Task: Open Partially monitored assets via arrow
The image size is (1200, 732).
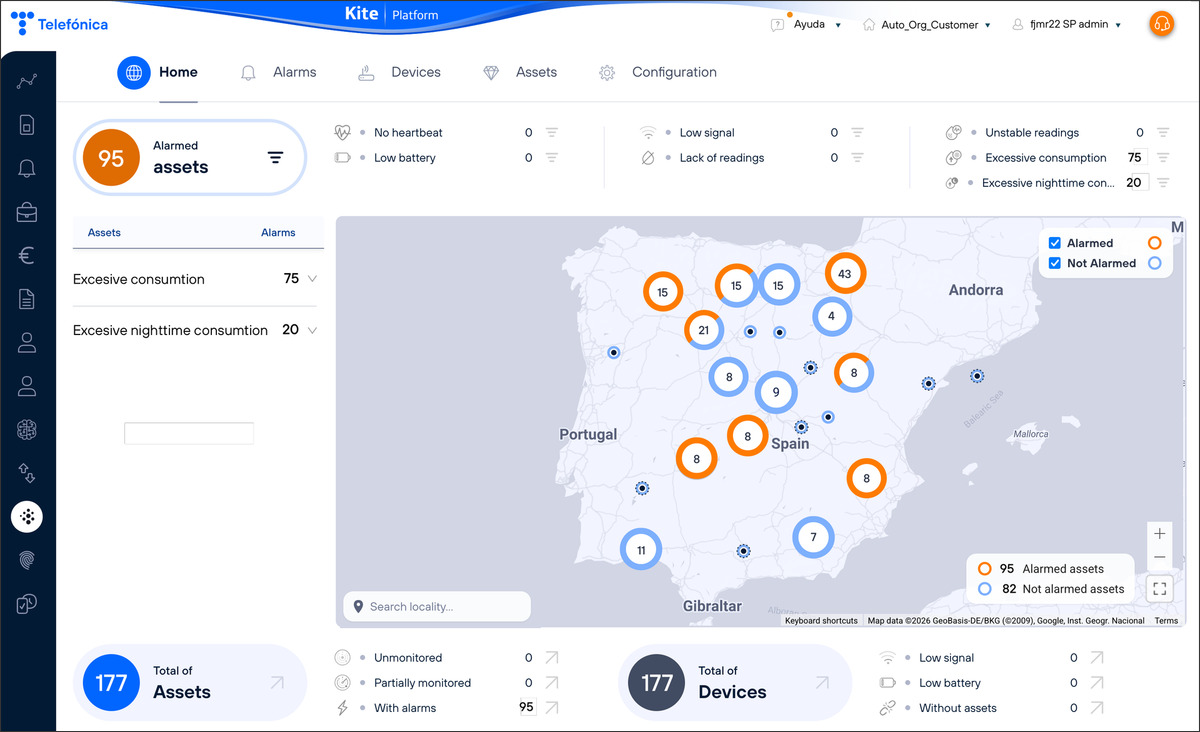Action: 552,683
